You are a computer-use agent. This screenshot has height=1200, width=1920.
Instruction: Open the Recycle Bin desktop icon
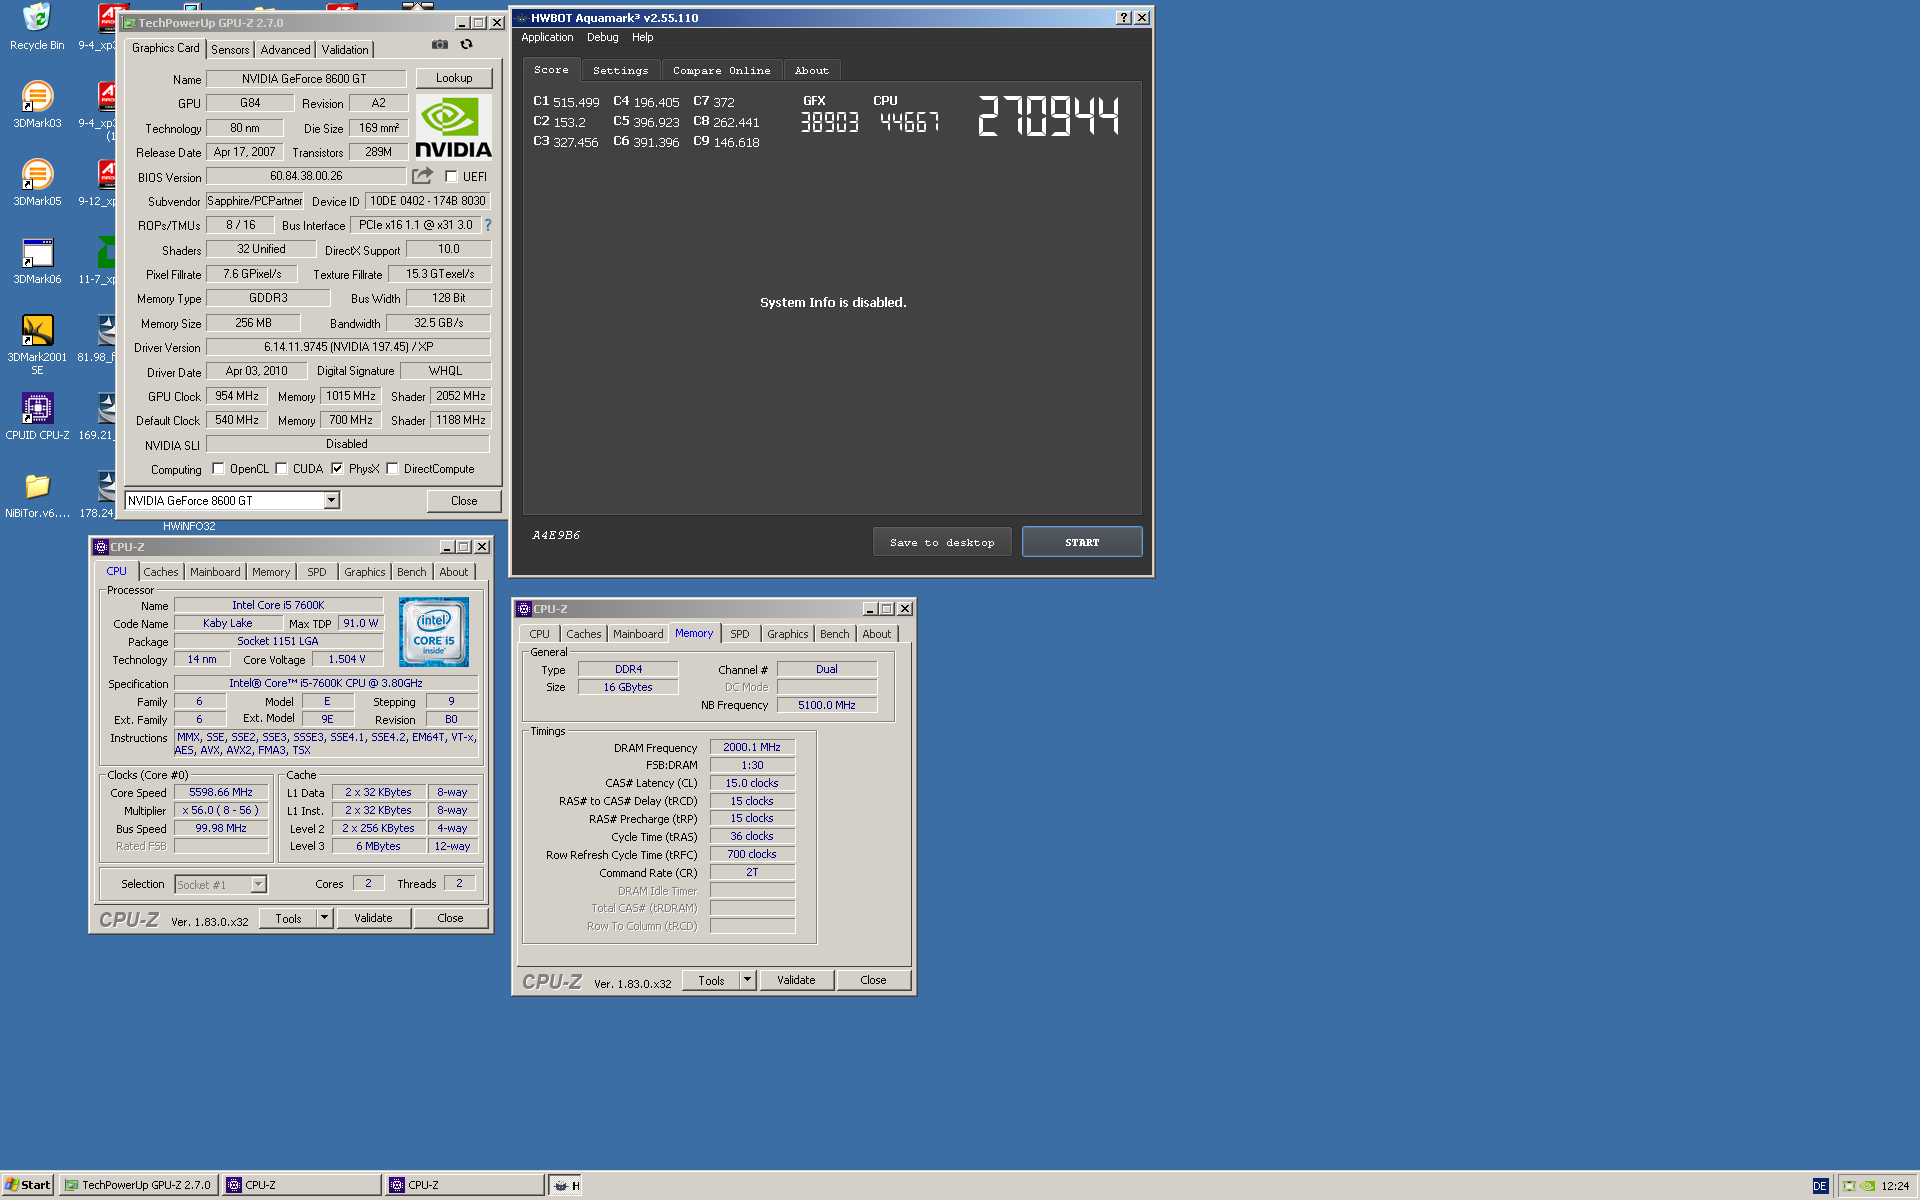(x=37, y=27)
